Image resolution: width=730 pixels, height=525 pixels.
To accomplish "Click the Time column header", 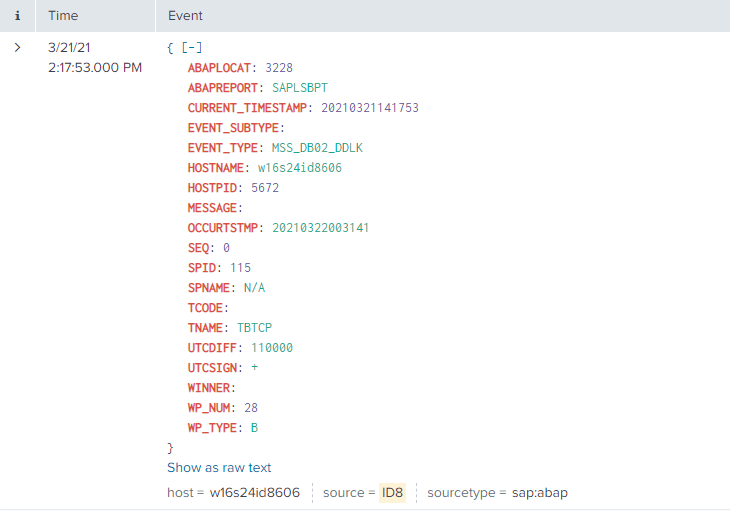I will click(x=63, y=16).
